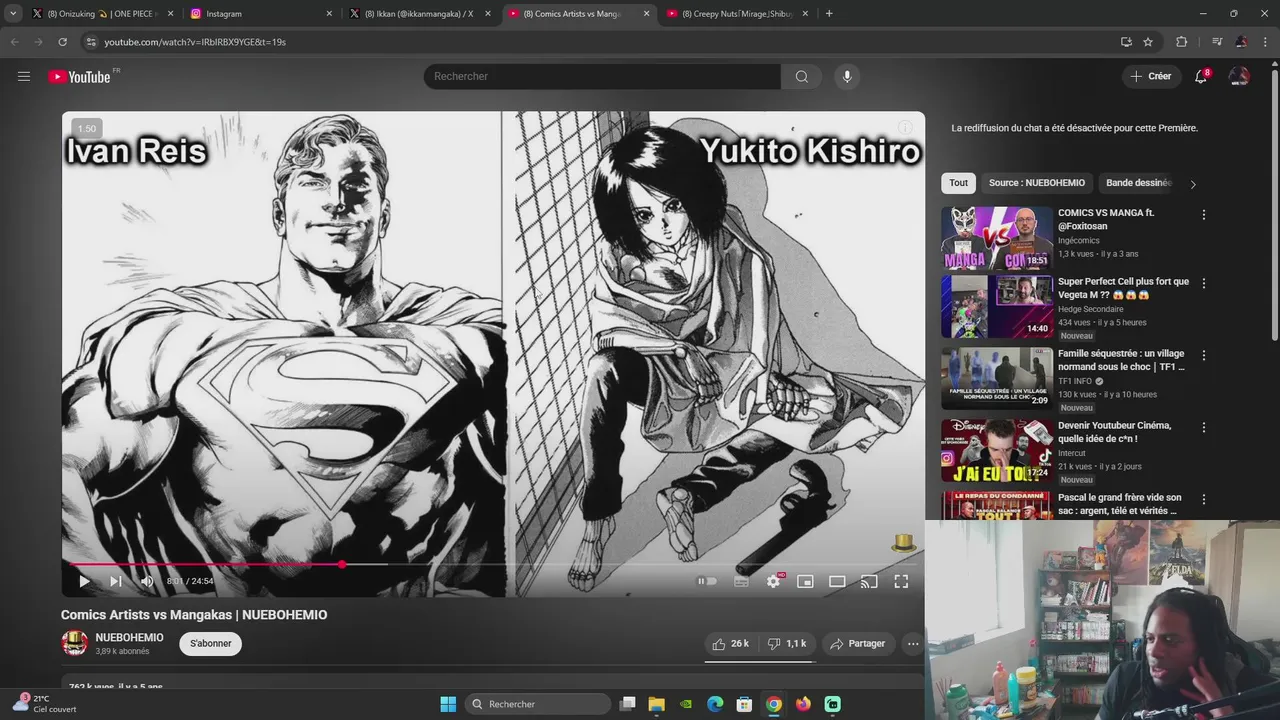
Task: Open Super Perfect Cell video title
Action: [x=1124, y=288]
